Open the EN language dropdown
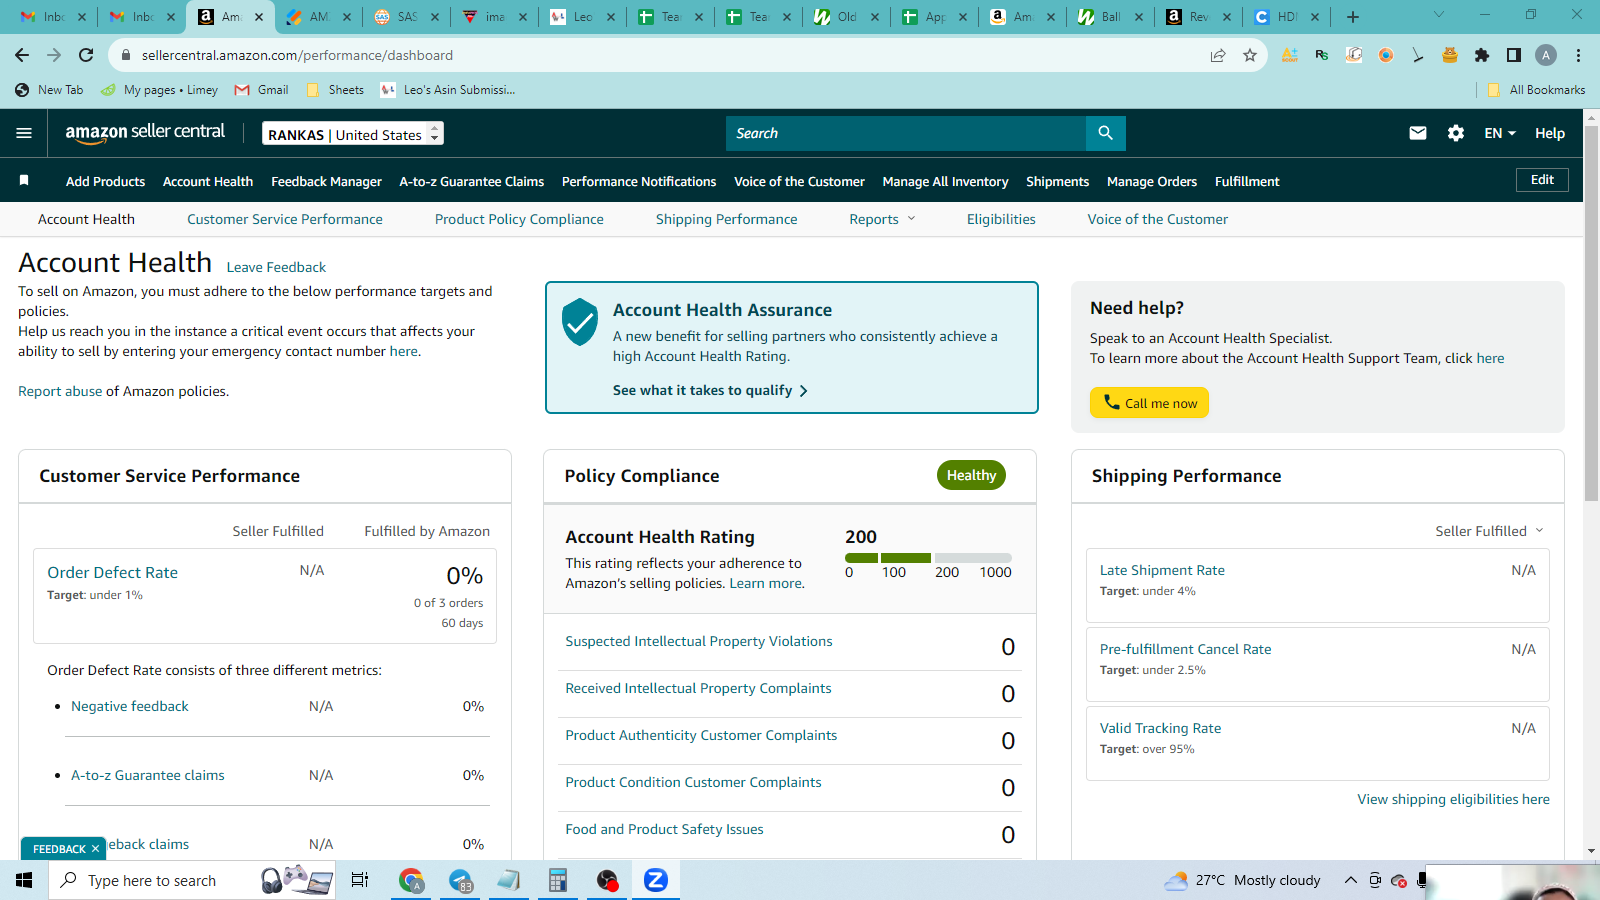 [x=1500, y=133]
